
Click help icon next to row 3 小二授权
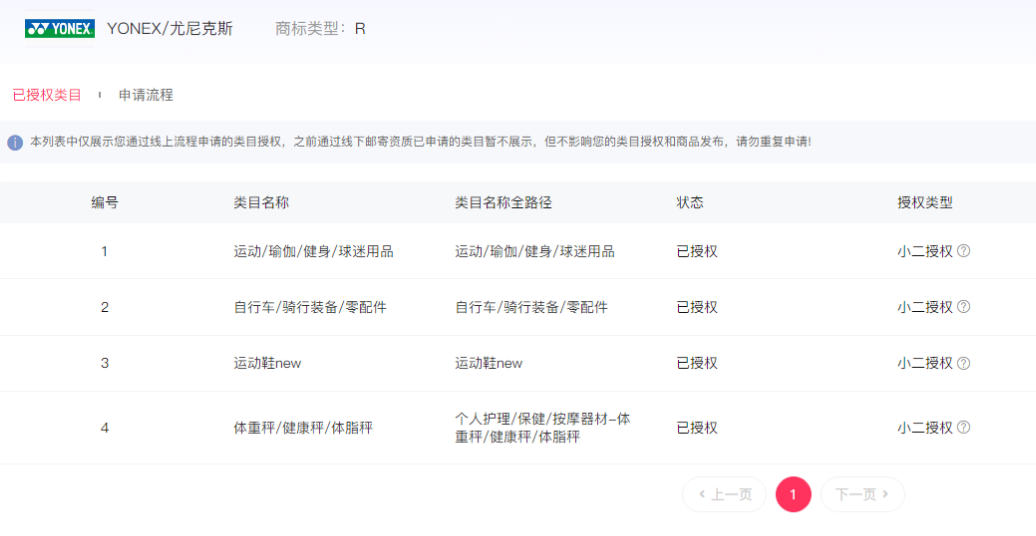[963, 363]
